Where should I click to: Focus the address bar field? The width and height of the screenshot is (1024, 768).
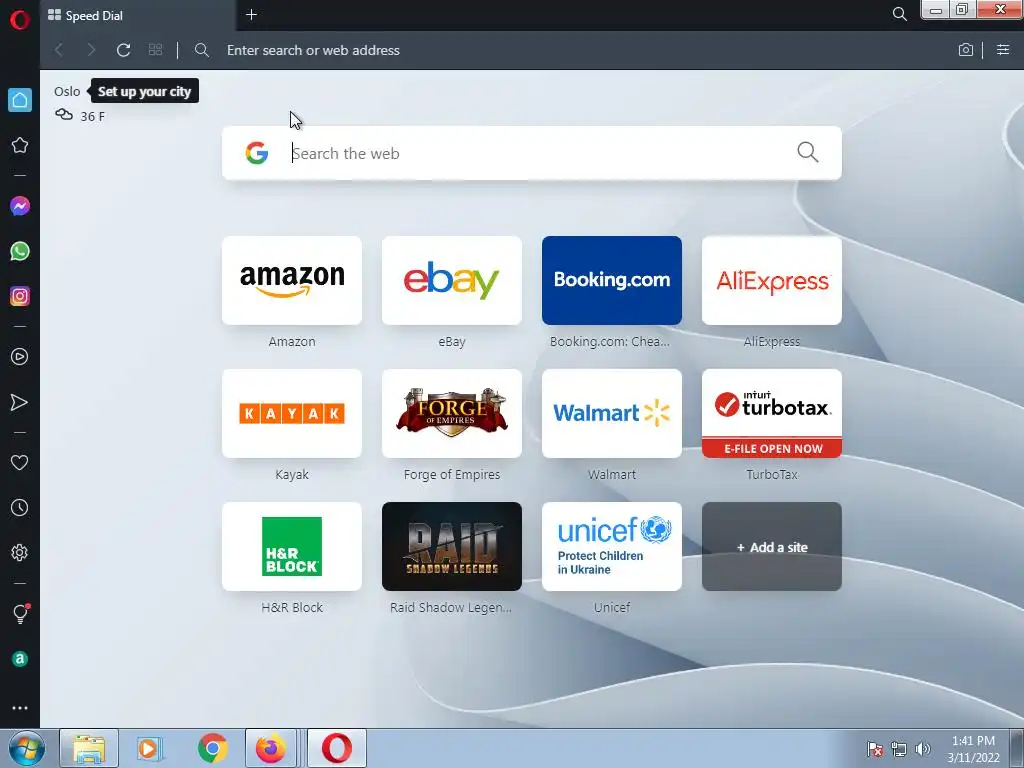(575, 50)
